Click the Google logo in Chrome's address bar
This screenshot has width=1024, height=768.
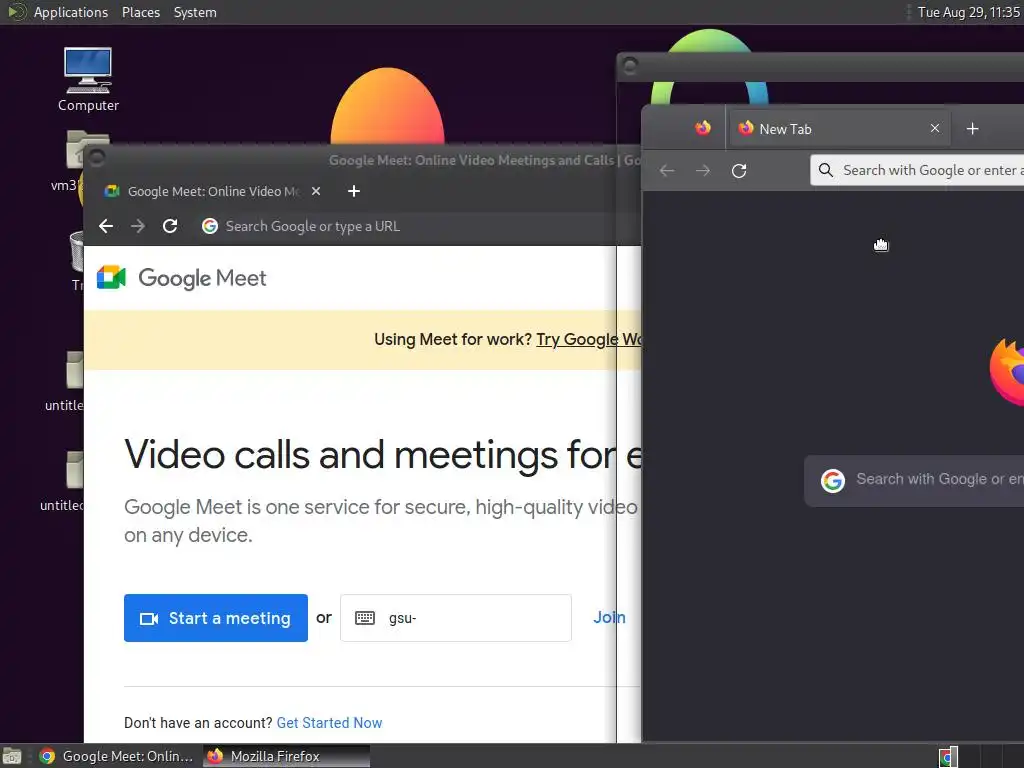210,226
